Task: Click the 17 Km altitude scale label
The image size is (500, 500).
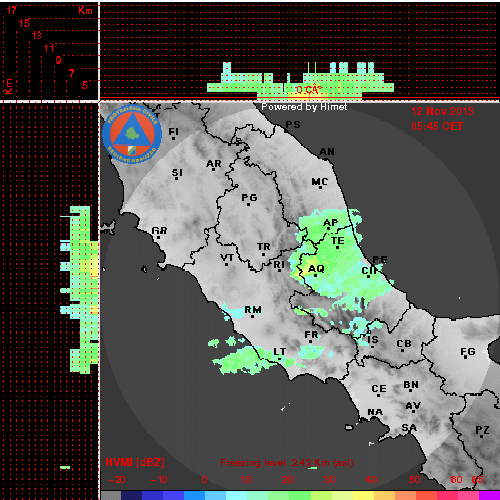Action: 11,10
